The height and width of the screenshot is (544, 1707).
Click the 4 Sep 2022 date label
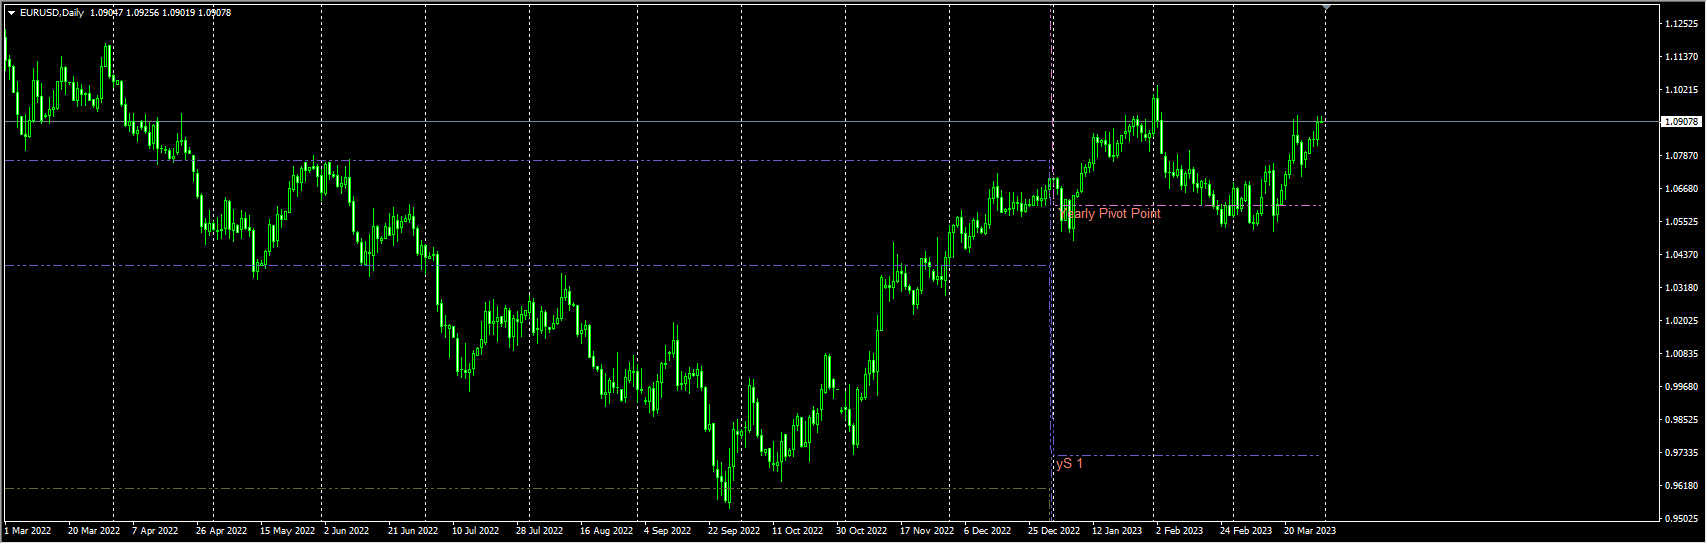pos(667,531)
